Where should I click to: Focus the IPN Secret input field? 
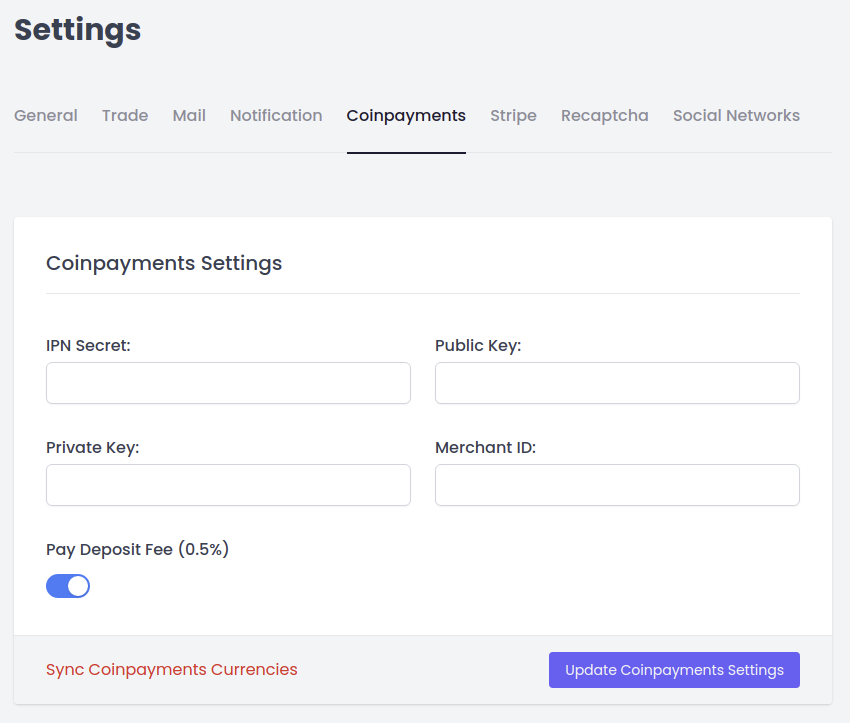pos(228,383)
